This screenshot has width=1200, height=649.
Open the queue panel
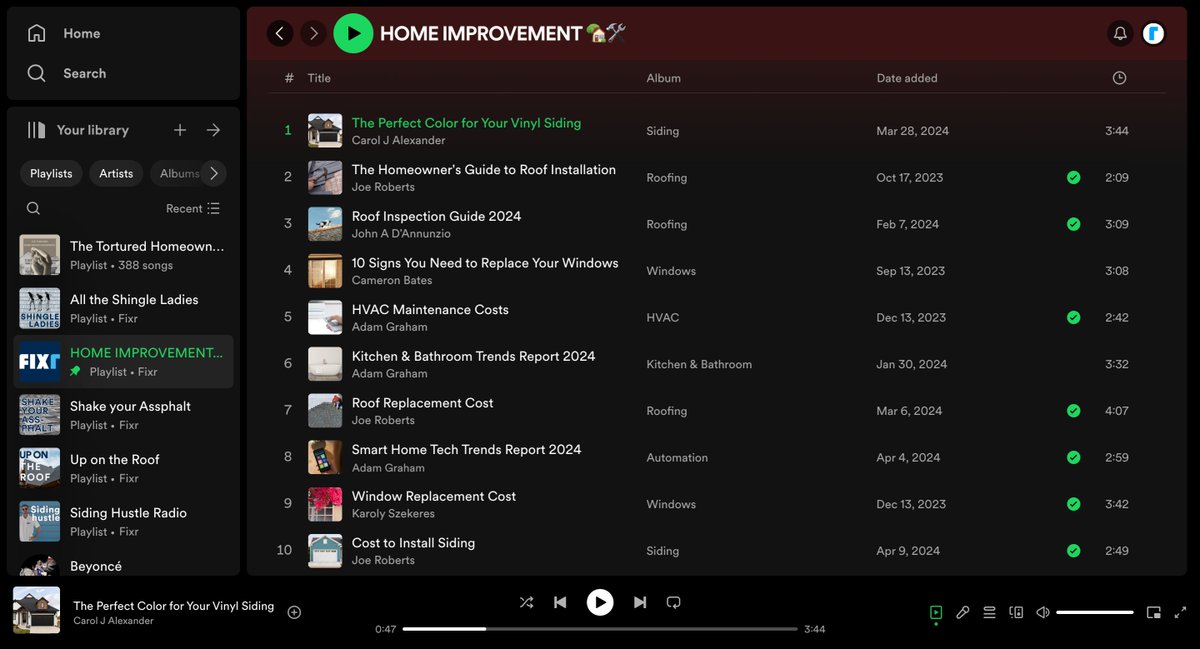[989, 612]
